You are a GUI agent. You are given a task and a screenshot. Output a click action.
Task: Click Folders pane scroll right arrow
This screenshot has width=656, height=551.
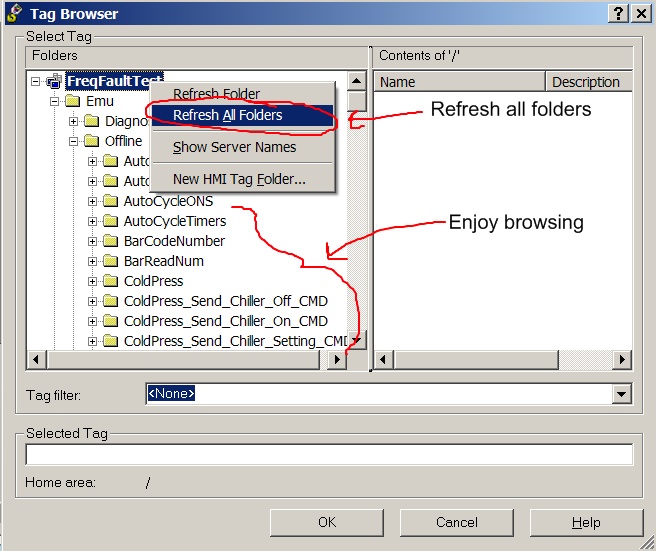click(337, 359)
